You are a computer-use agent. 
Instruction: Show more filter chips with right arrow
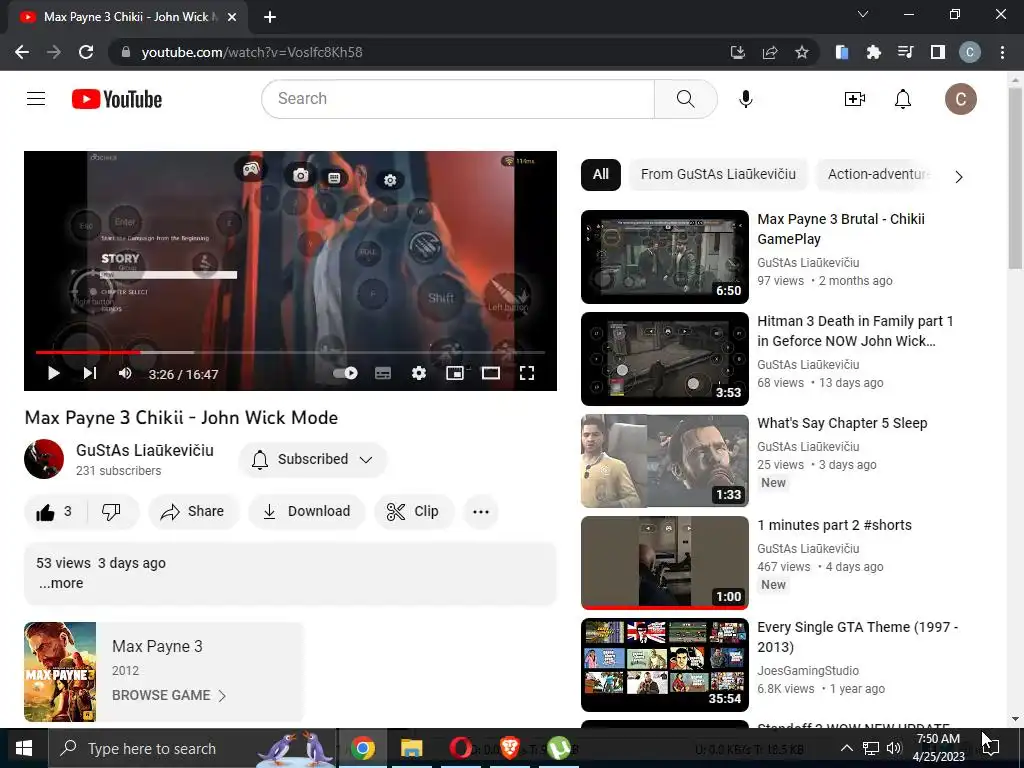point(959,177)
